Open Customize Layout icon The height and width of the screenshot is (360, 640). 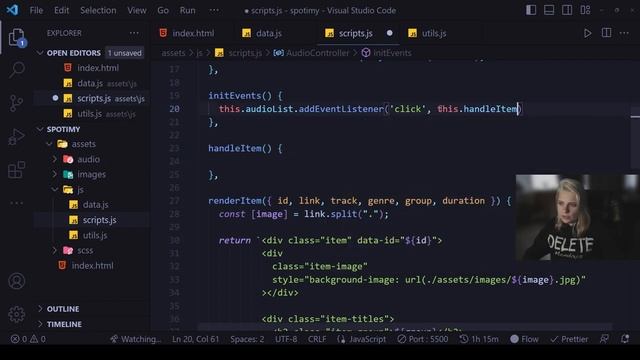point(585,10)
